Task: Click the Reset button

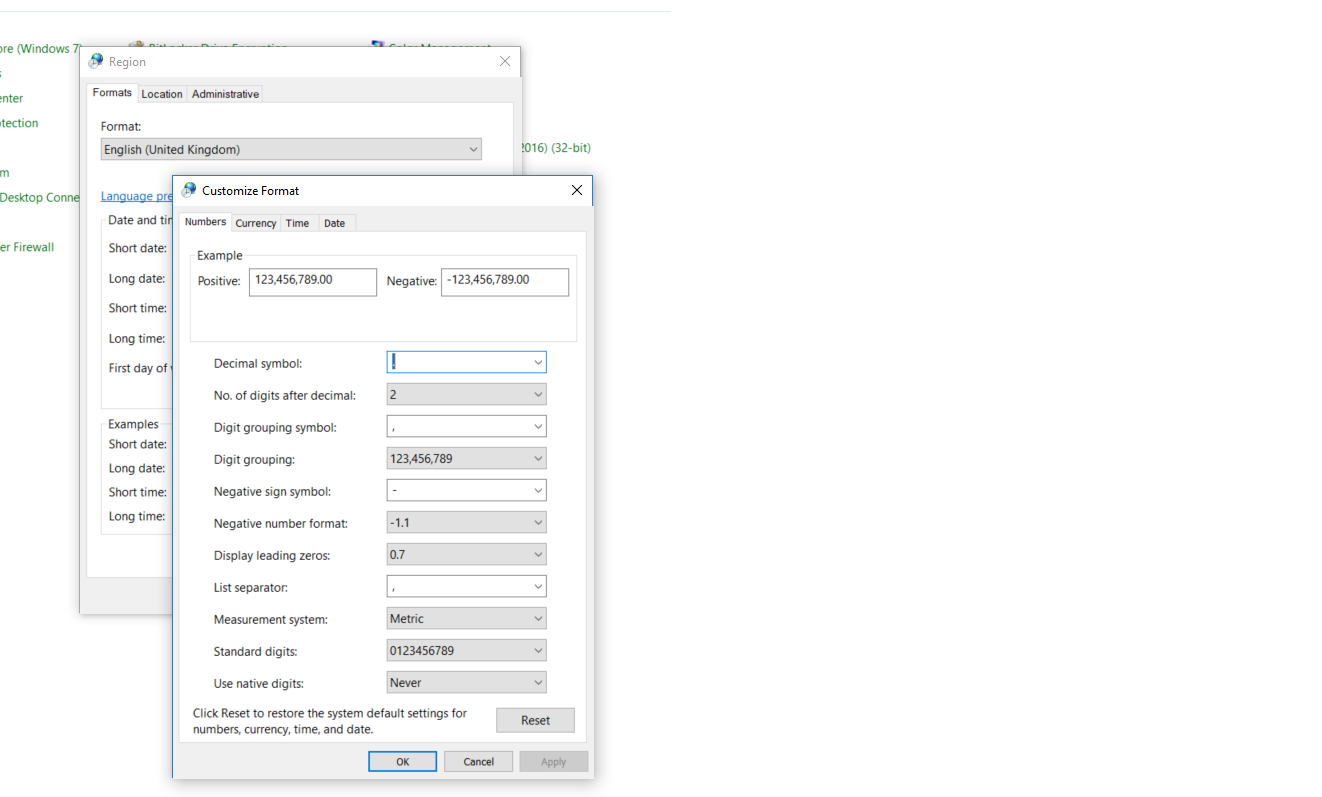Action: click(x=535, y=720)
